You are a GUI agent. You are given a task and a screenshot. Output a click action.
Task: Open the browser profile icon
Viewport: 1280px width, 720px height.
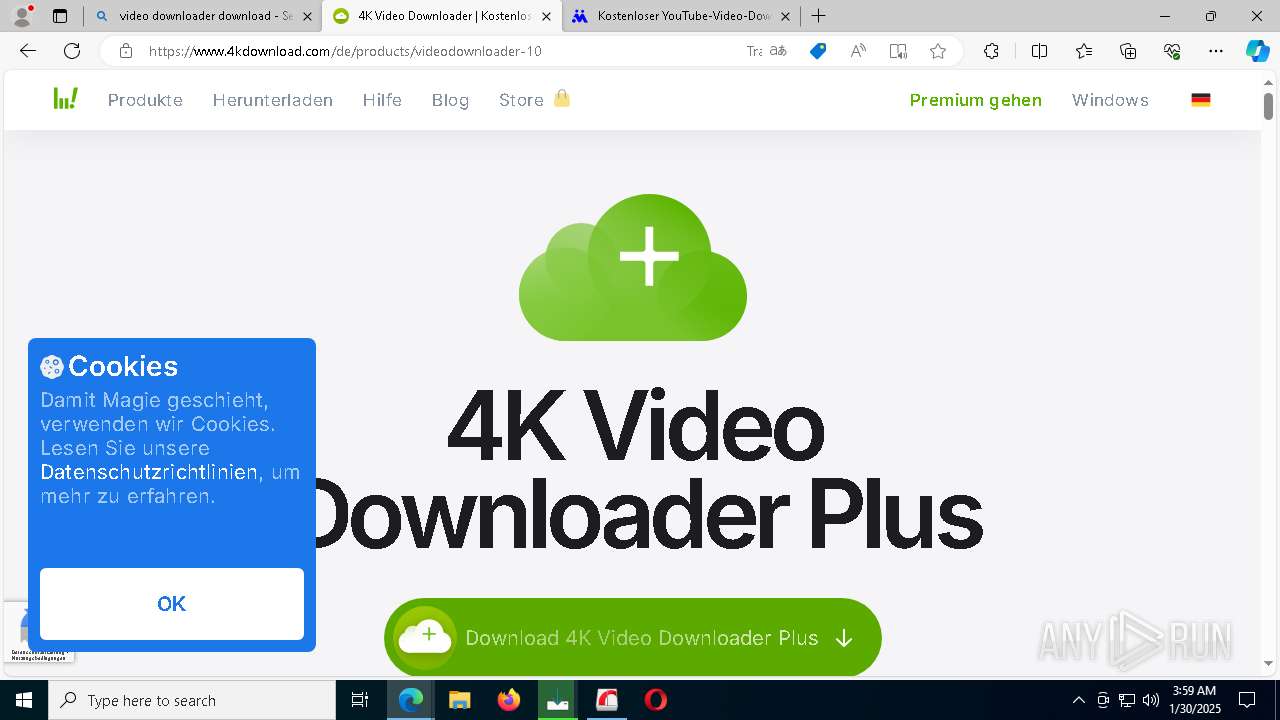pyautogui.click(x=22, y=15)
